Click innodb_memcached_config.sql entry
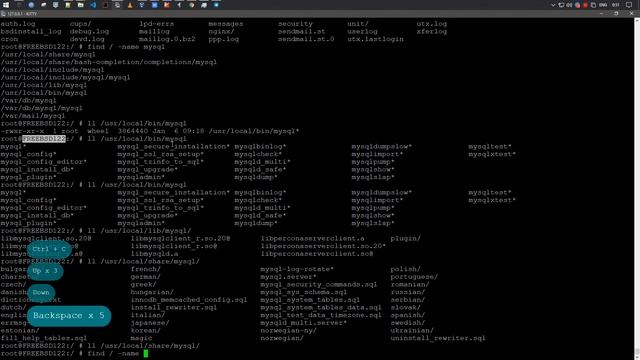Screen dimensions: 640x360 tap(189, 300)
